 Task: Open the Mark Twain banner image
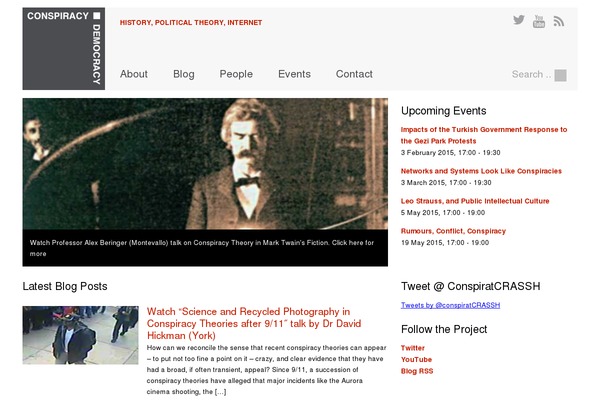tap(205, 164)
